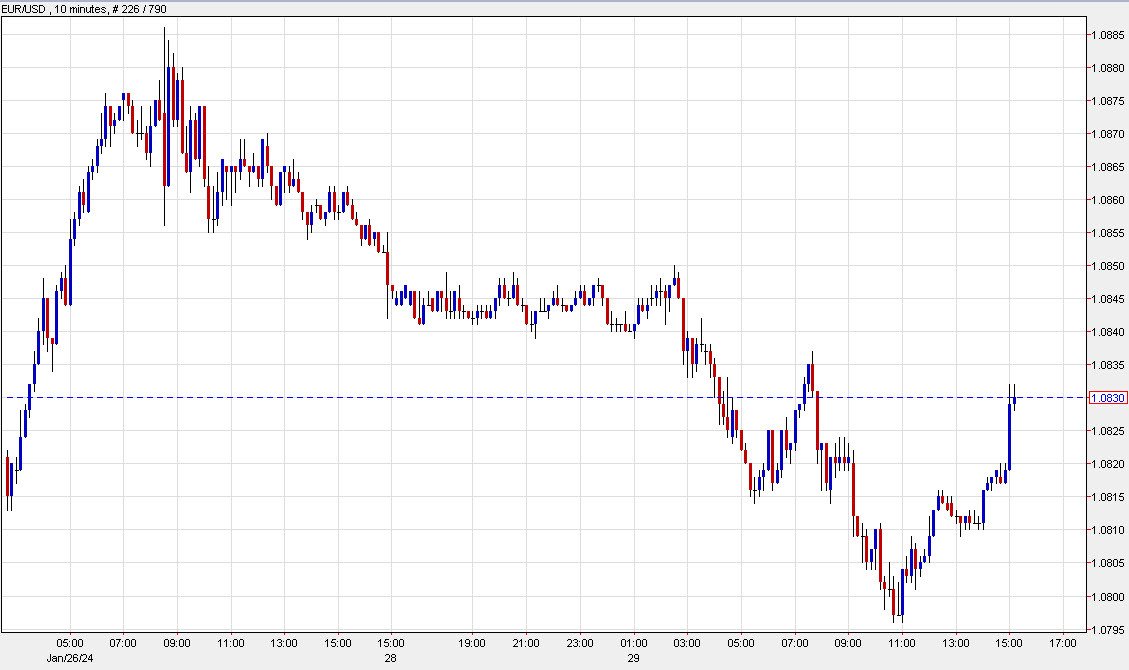Select the 1.0880 price axis label
The width and height of the screenshot is (1129, 670).
1107,68
